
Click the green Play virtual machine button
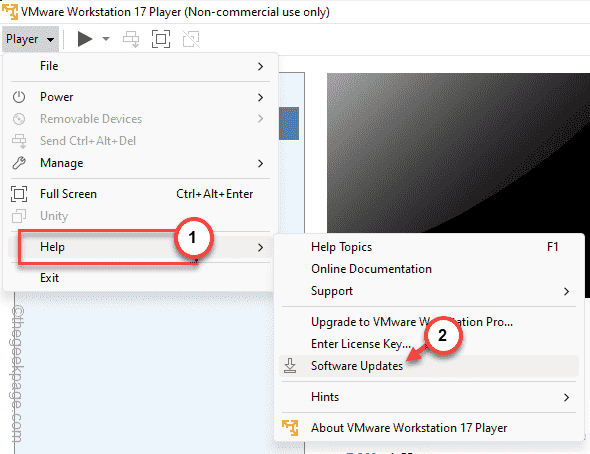coord(85,39)
